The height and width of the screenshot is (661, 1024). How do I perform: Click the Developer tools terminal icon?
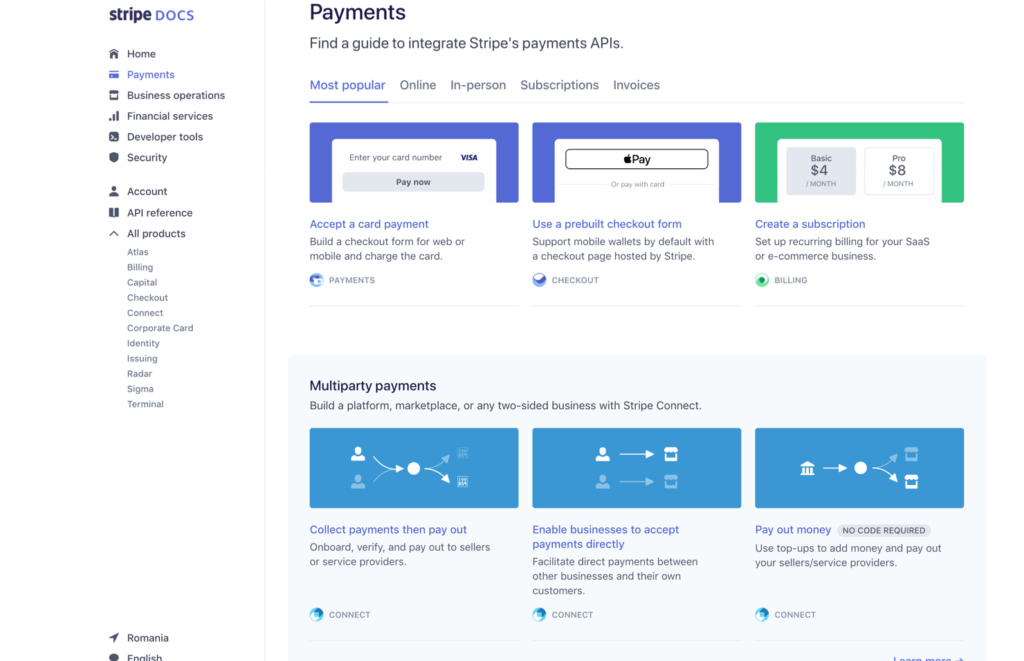(114, 137)
